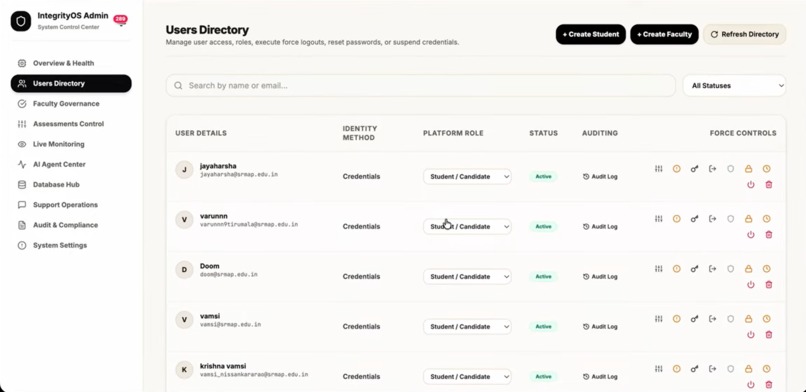Delete Doom using the trash icon
Image resolution: width=806 pixels, height=392 pixels.
(x=769, y=285)
